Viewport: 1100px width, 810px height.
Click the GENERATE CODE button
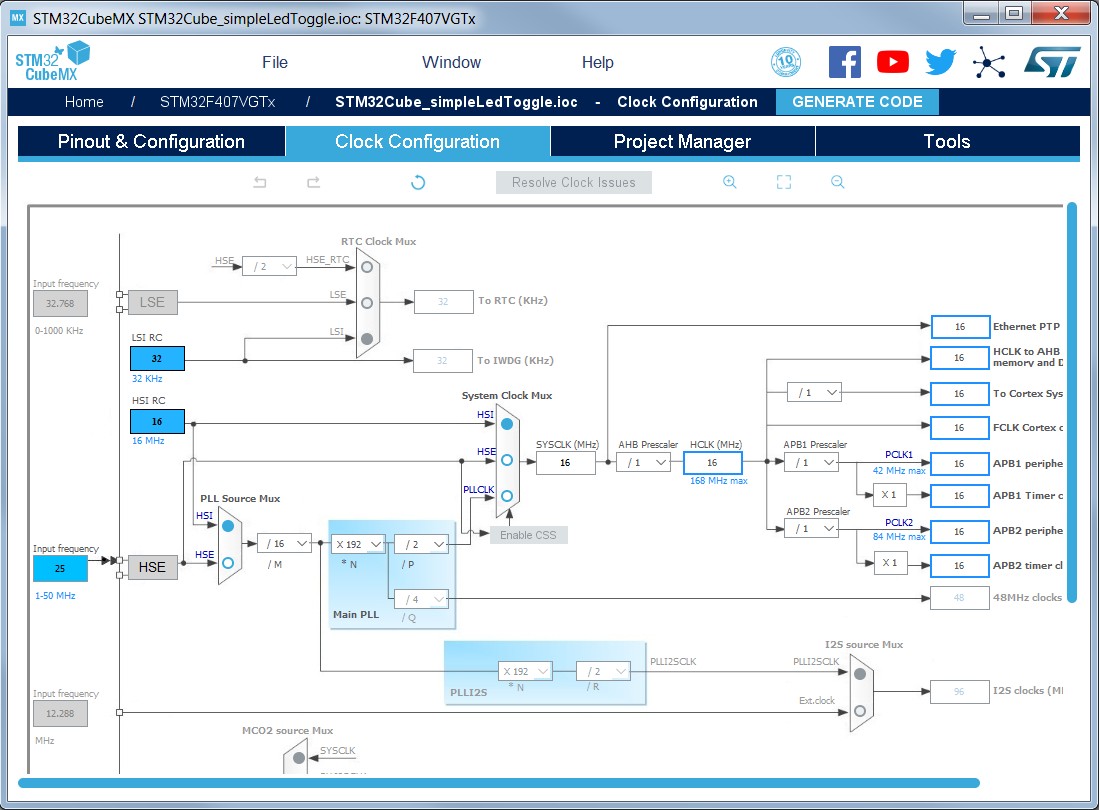click(857, 102)
